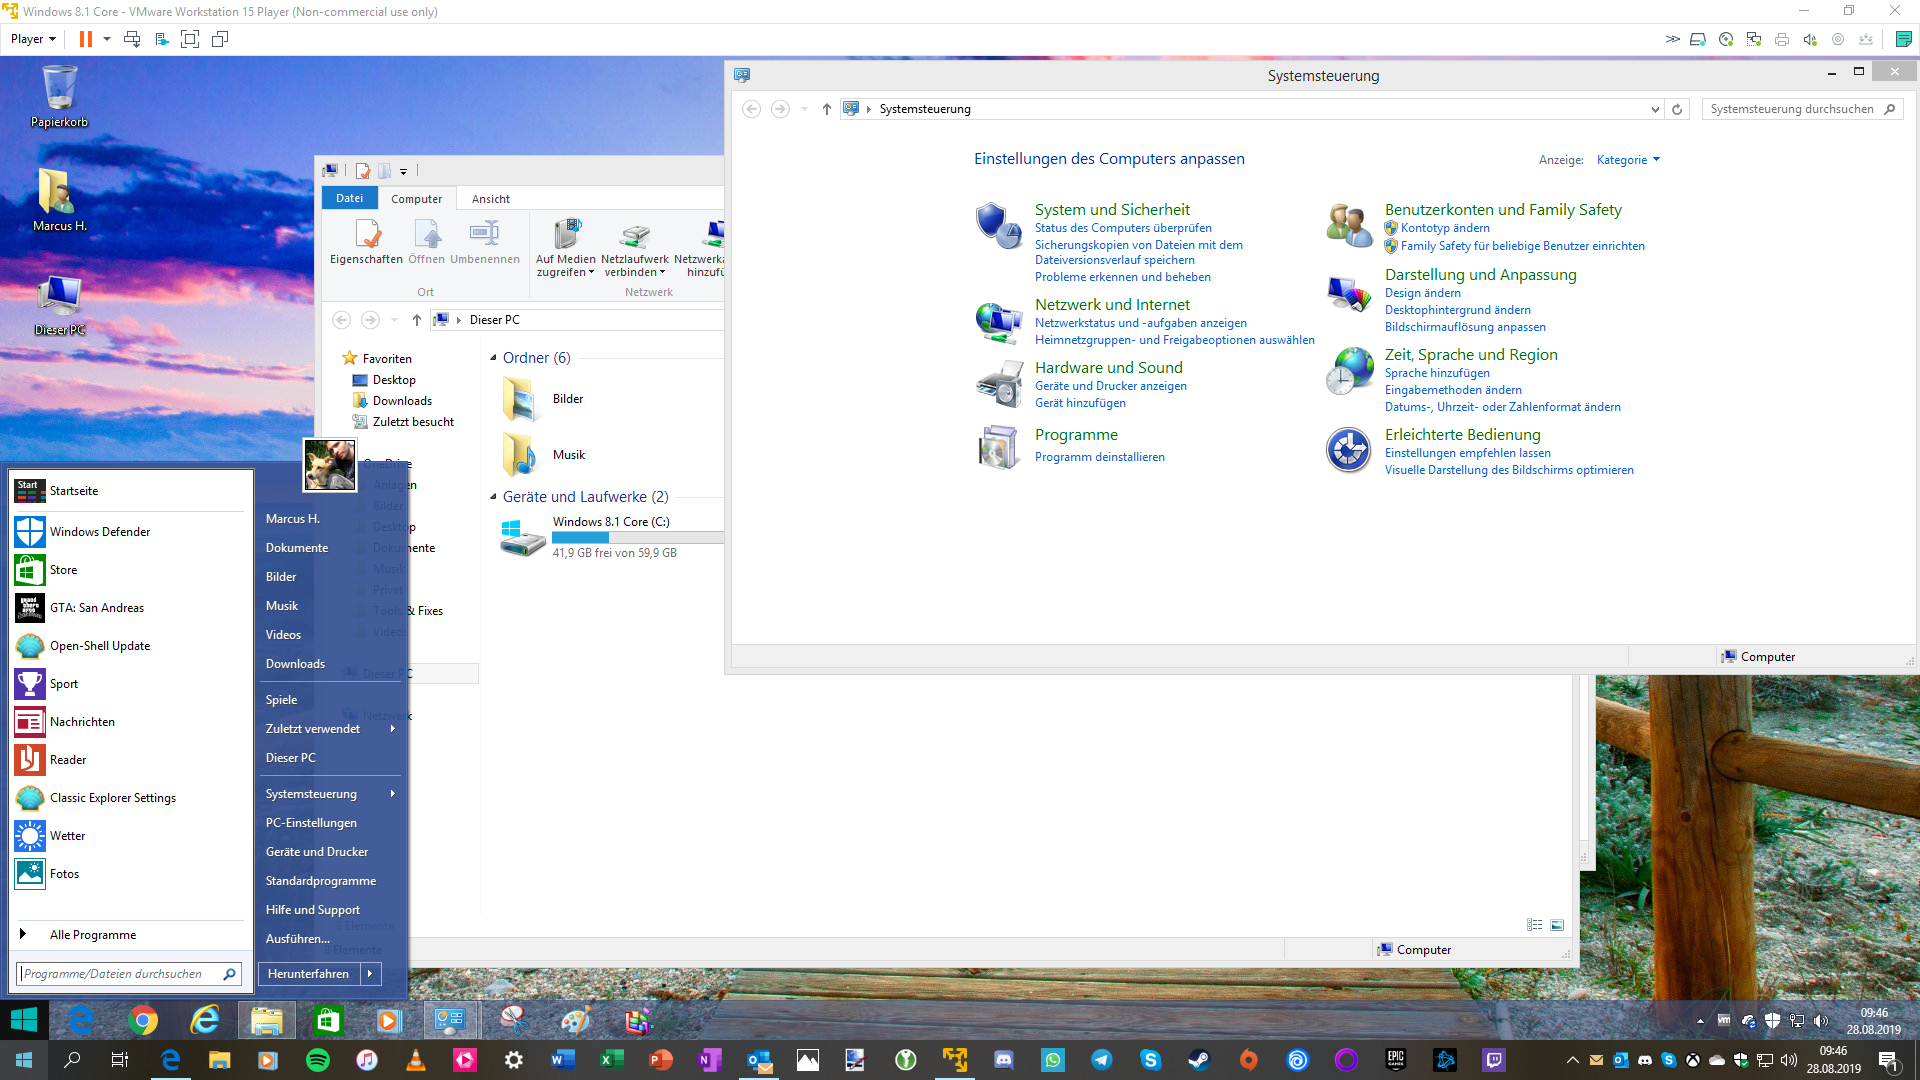This screenshot has width=1920, height=1080.
Task: Open the Datei tab
Action: pos(349,198)
